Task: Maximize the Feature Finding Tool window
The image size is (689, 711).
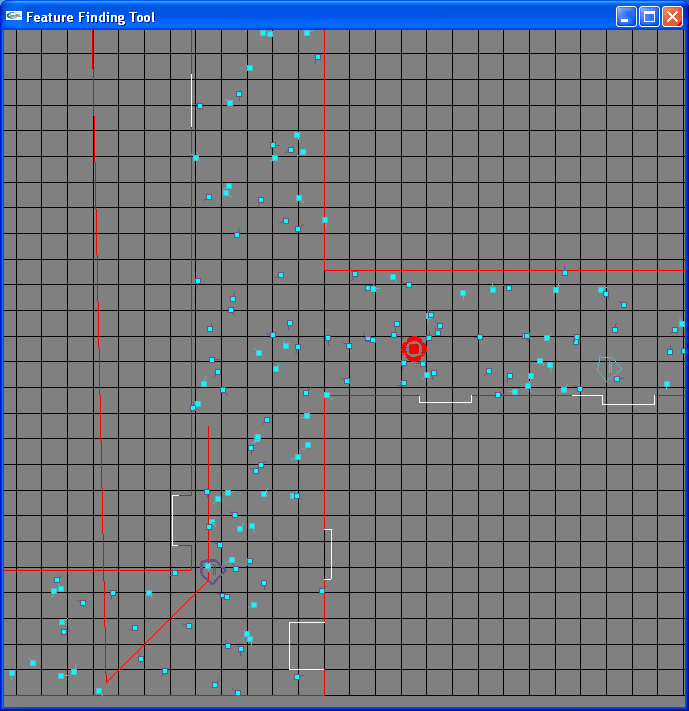Action: 649,17
